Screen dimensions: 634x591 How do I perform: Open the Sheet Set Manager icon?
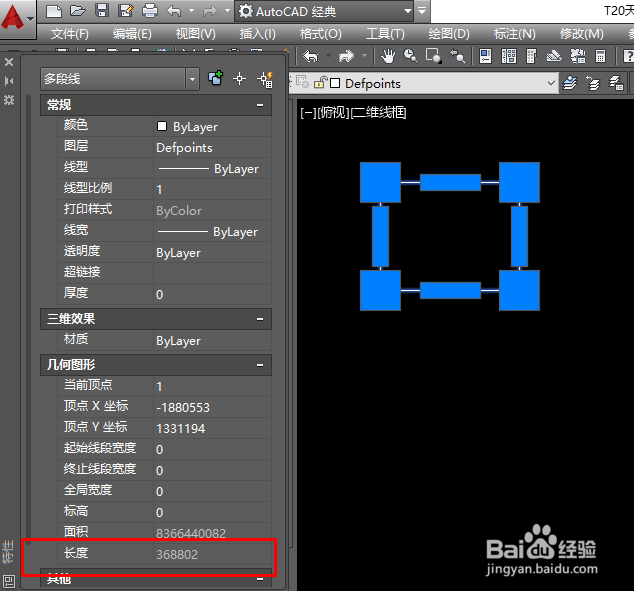tap(554, 56)
